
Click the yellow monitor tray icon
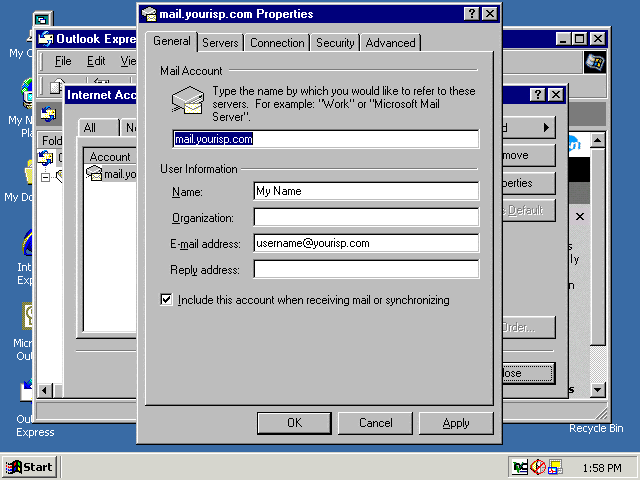pos(556,467)
